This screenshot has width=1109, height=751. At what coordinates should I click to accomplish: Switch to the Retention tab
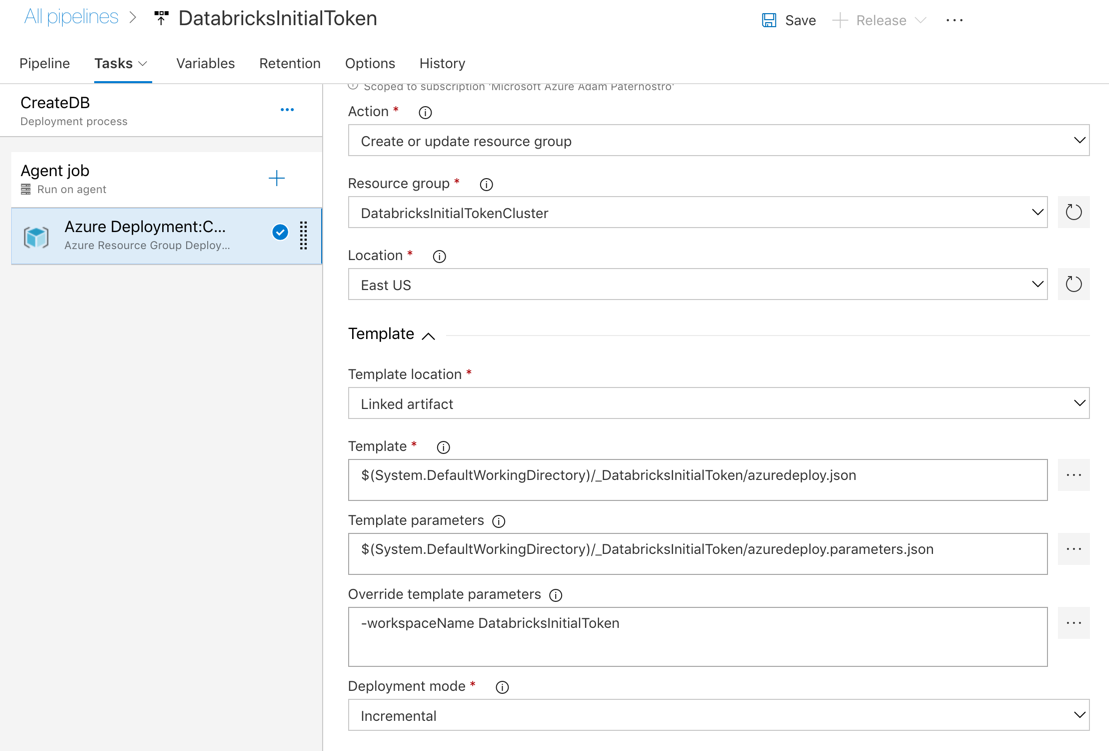click(290, 64)
